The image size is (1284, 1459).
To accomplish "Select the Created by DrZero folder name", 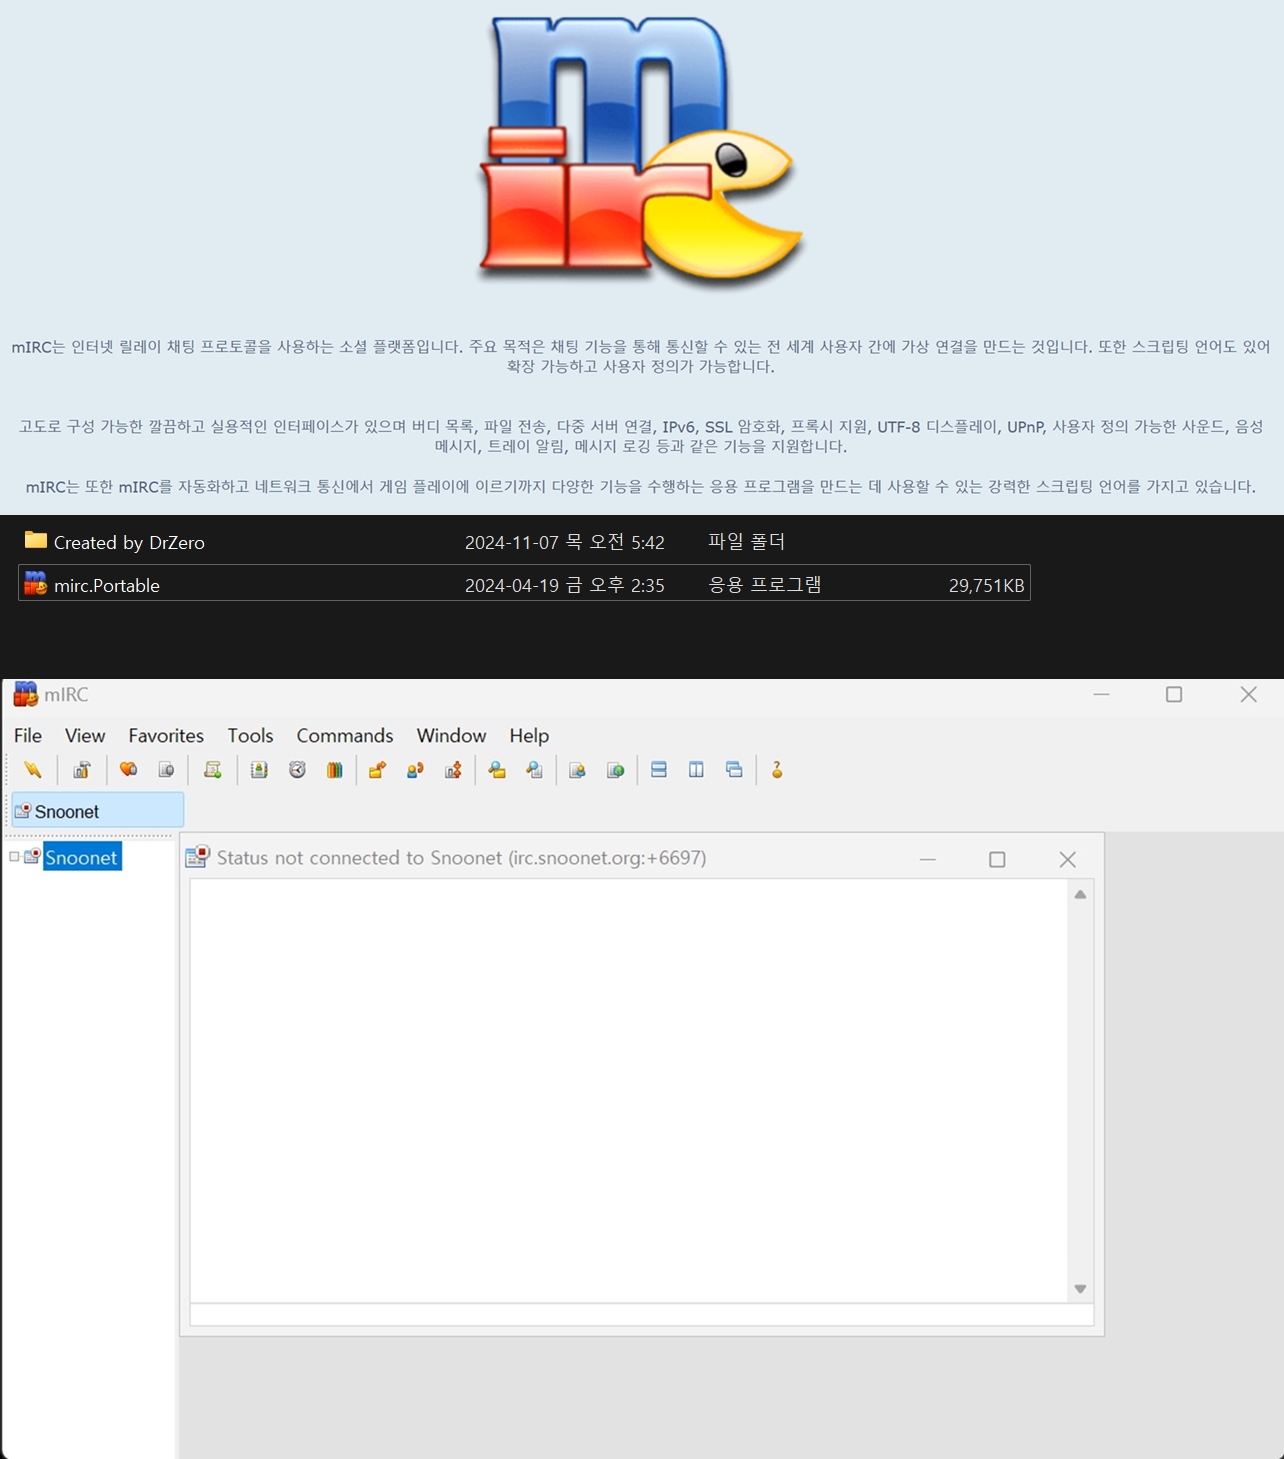I will tap(129, 542).
